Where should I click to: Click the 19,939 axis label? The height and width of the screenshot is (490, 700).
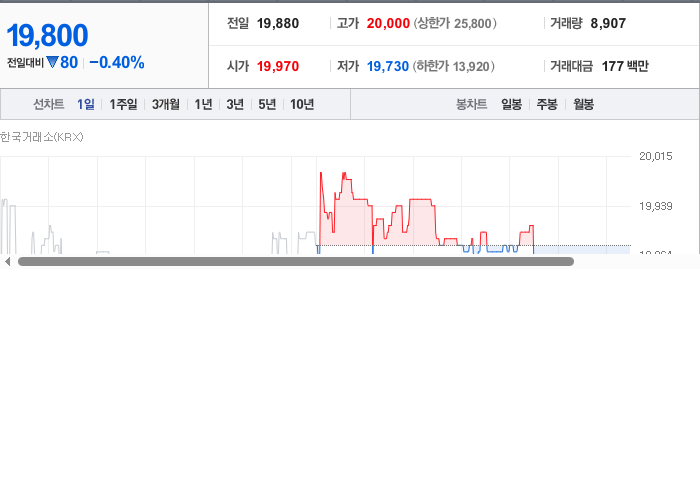coord(655,206)
